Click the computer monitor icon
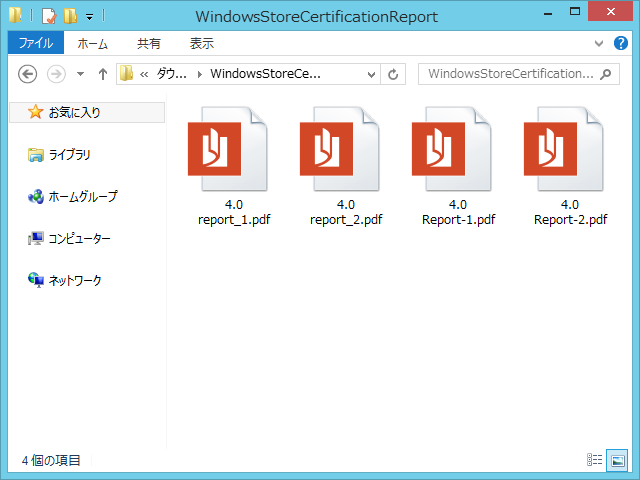The height and width of the screenshot is (480, 640). click(36, 238)
